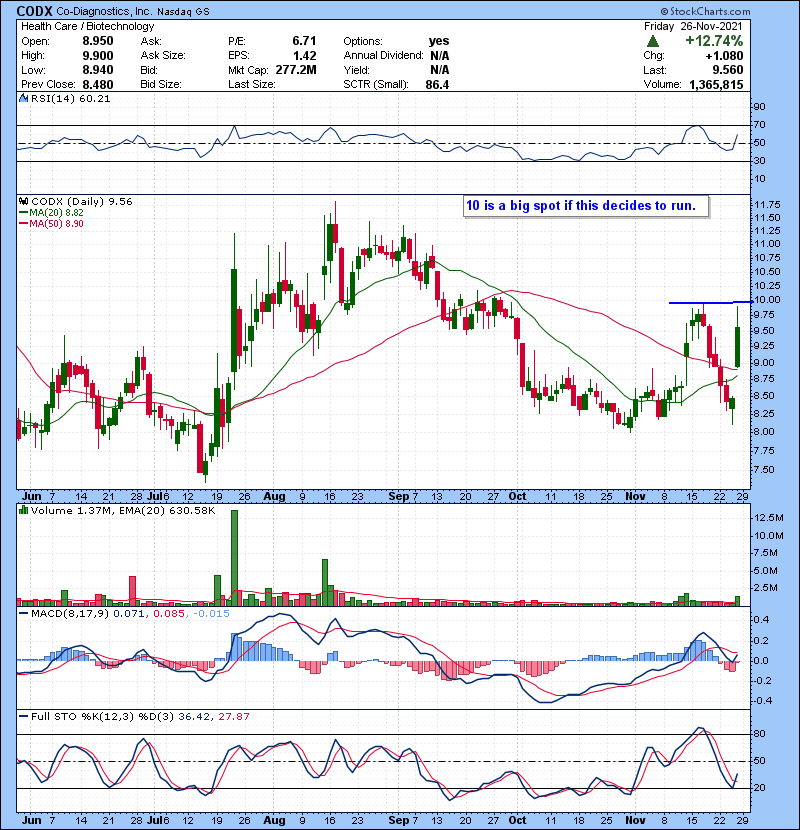Click the SCTR (Small) value 86.4

pos(437,84)
